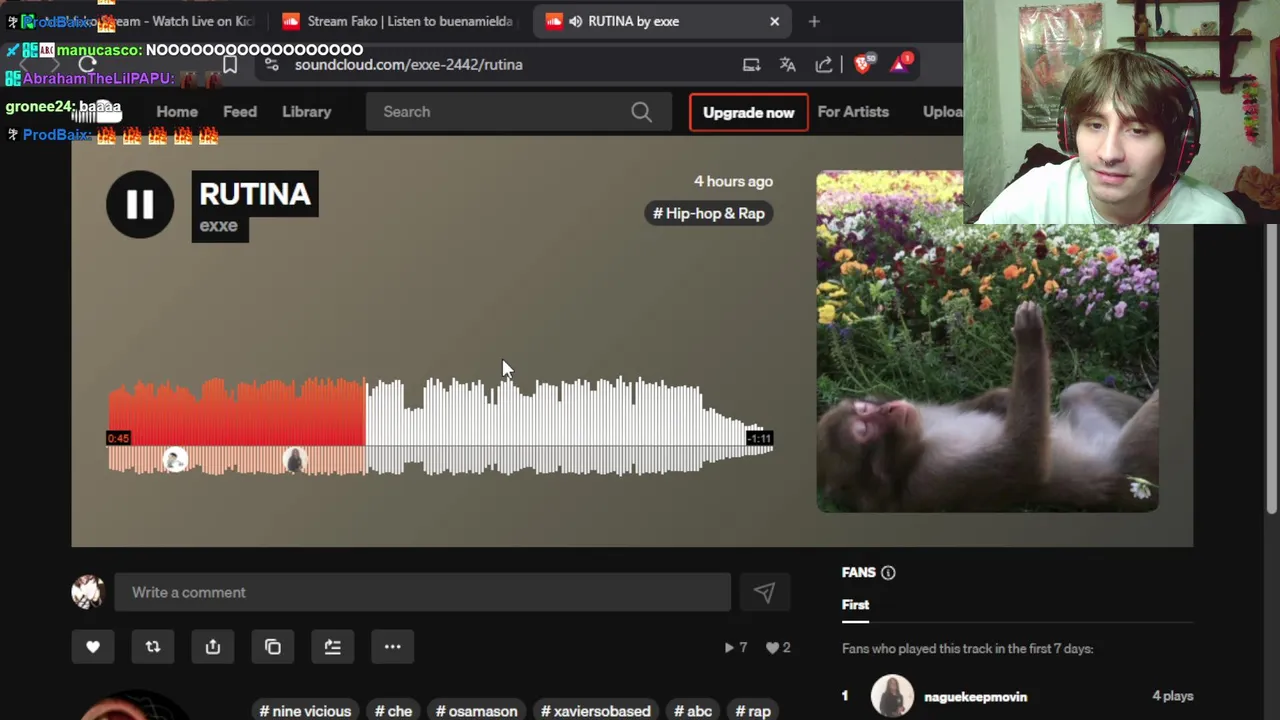Seek within the track waveform

(440, 425)
